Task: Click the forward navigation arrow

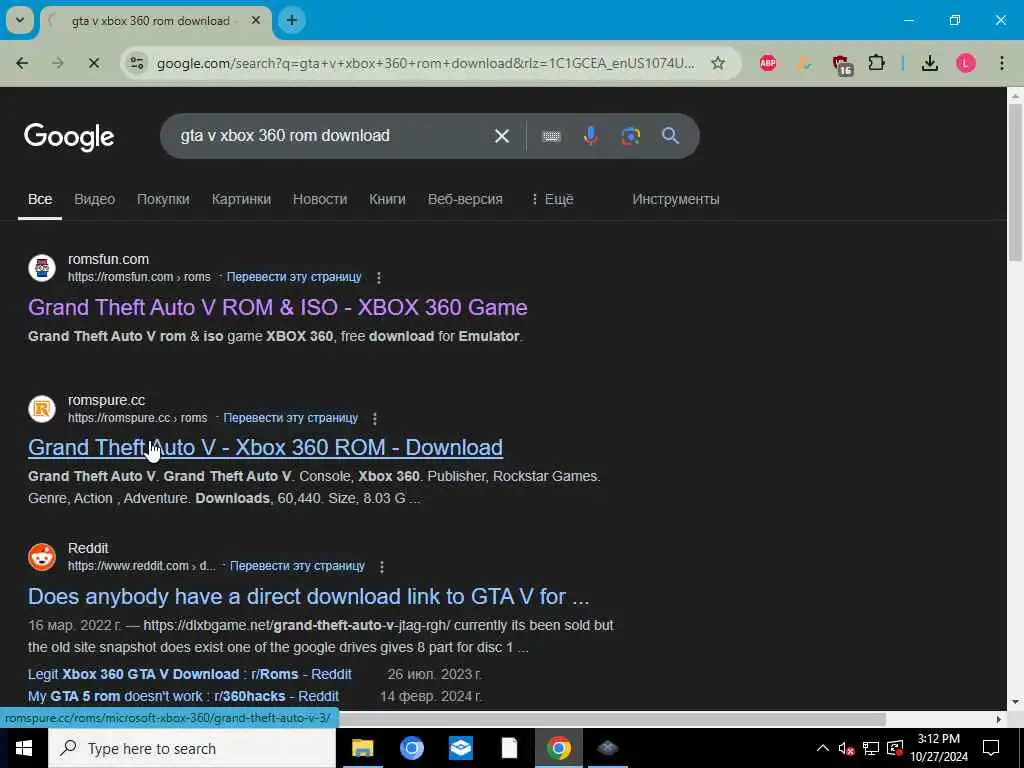Action: pos(58,63)
